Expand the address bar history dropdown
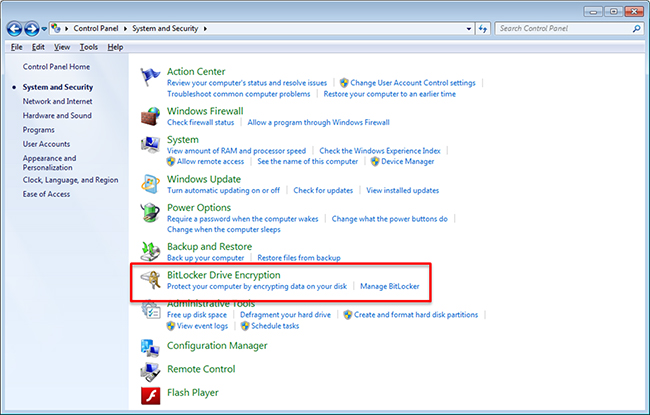 [469, 29]
